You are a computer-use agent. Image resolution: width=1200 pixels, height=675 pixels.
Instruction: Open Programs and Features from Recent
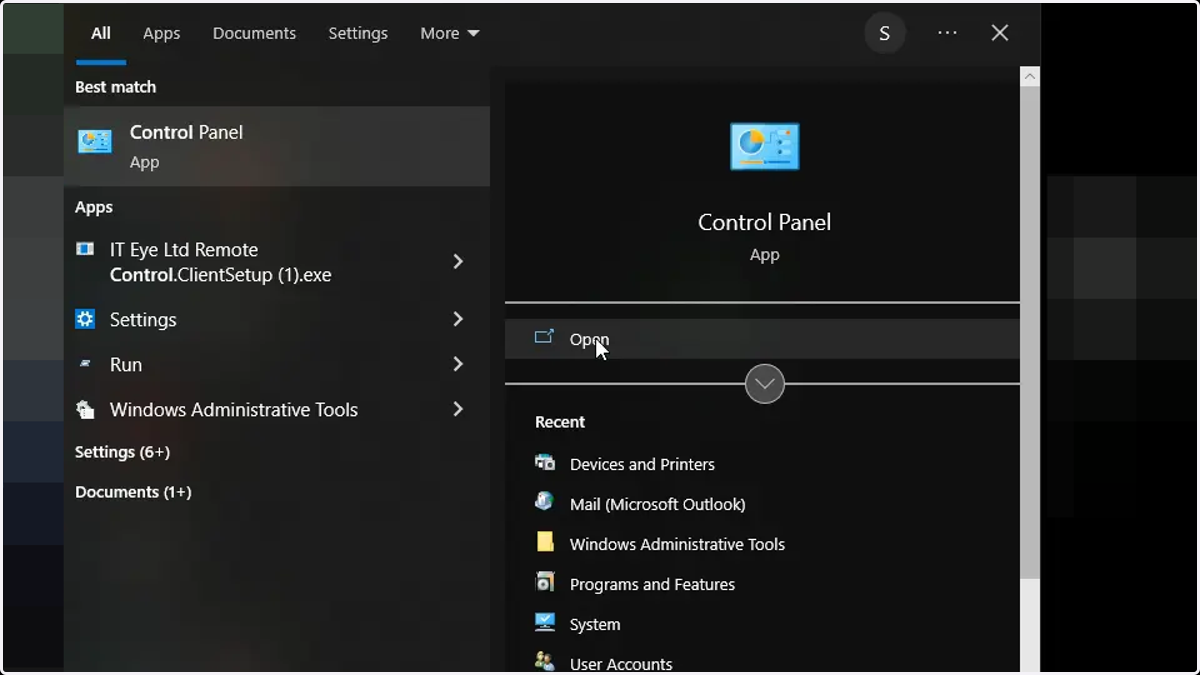click(652, 584)
